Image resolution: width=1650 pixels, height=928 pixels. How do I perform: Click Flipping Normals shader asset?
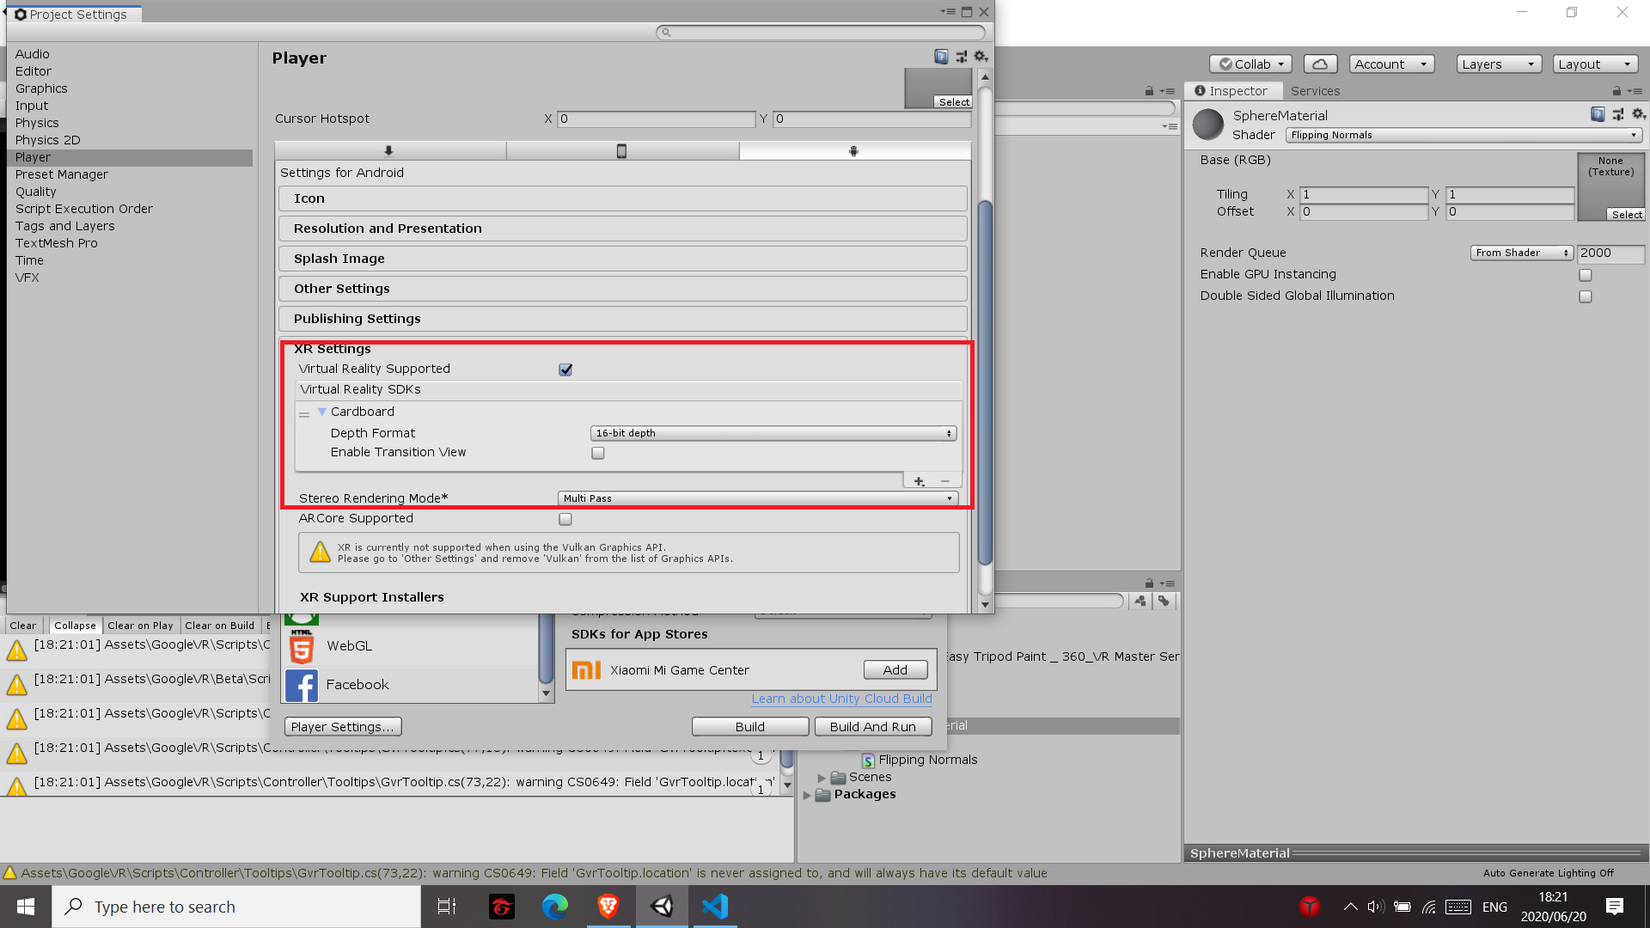click(919, 760)
